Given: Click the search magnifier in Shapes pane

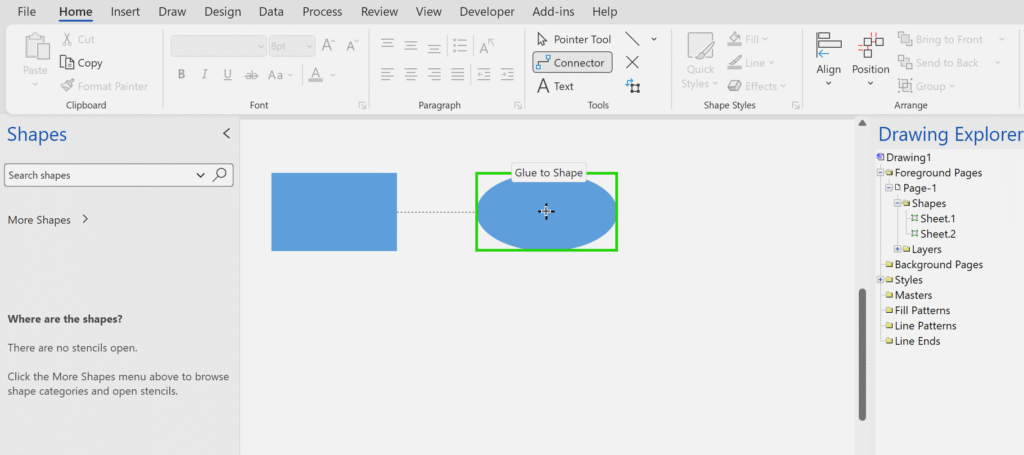Looking at the screenshot, I should pos(221,175).
